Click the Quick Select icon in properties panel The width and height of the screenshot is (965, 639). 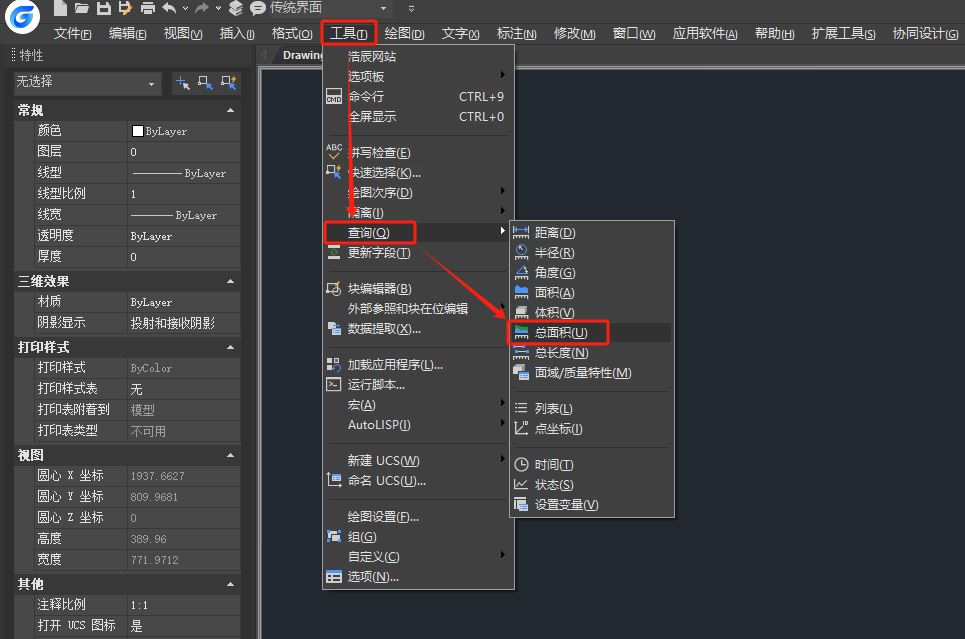(x=228, y=83)
